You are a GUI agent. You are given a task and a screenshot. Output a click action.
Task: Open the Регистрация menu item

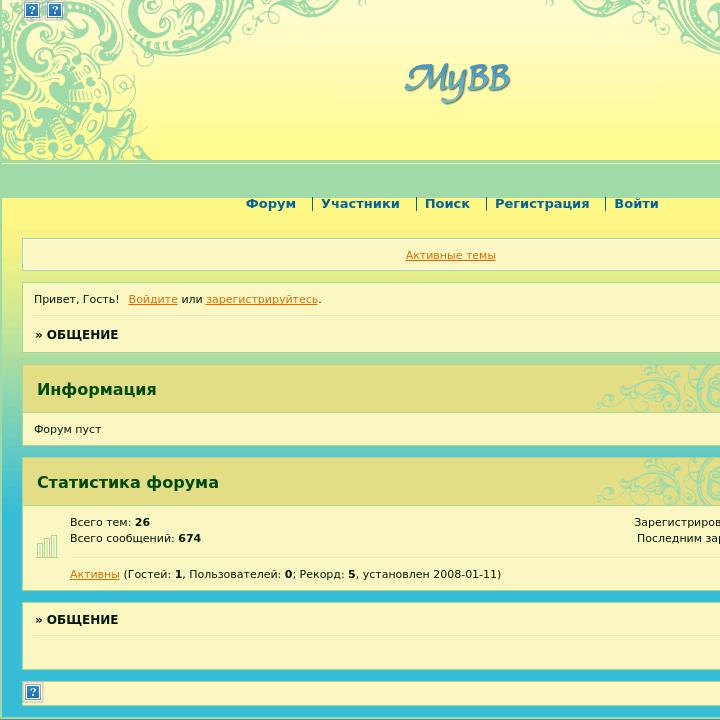(x=542, y=203)
